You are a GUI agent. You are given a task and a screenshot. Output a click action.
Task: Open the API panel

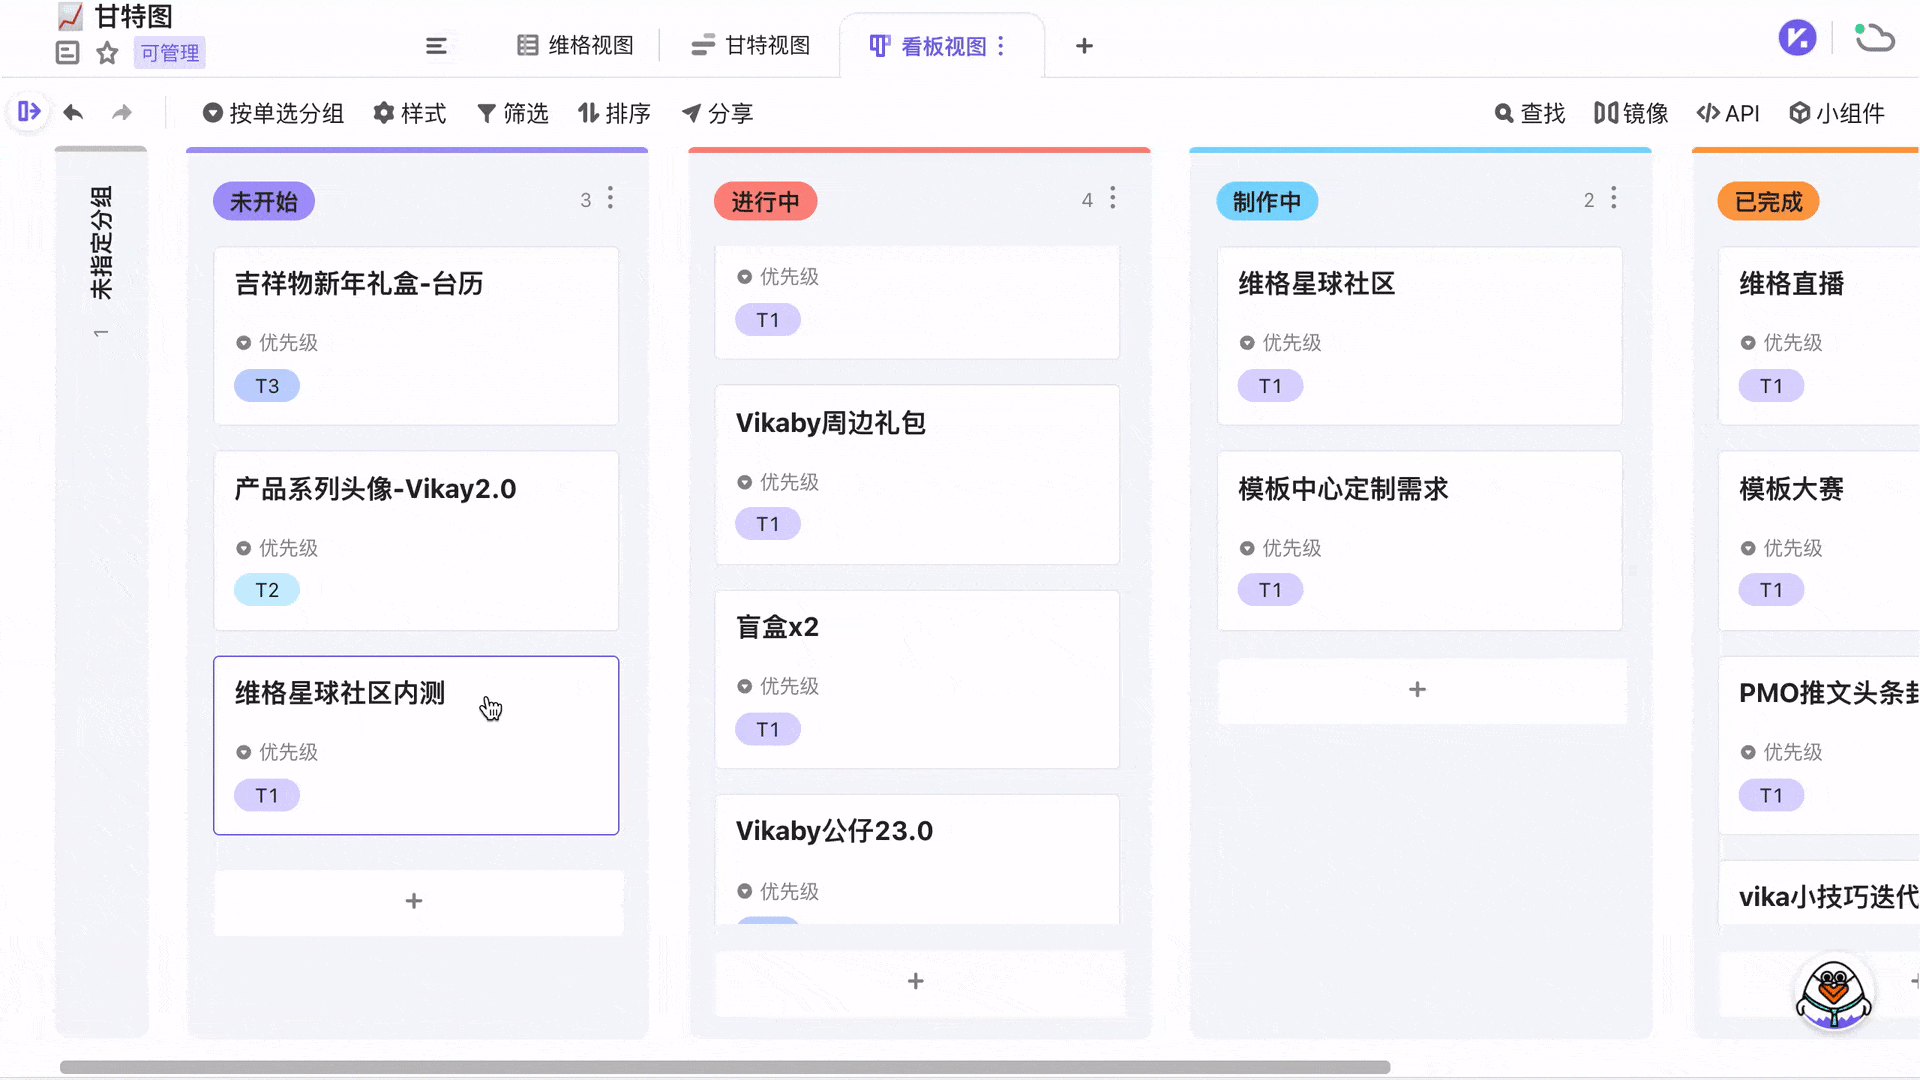(x=1728, y=113)
